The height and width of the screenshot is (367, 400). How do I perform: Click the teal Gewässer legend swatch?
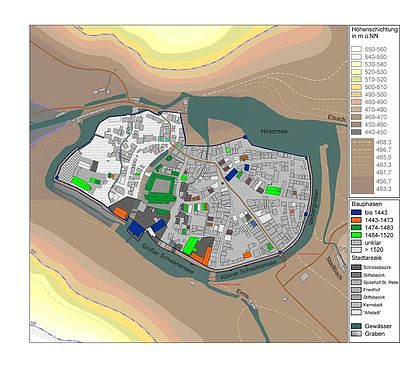tap(357, 326)
